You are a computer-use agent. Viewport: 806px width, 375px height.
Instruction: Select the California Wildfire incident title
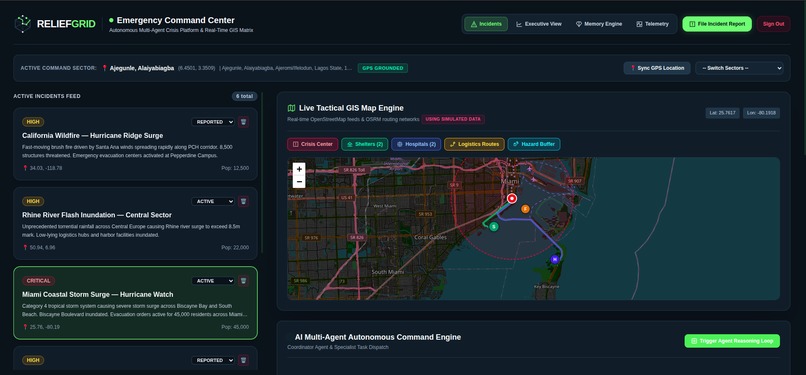point(93,136)
